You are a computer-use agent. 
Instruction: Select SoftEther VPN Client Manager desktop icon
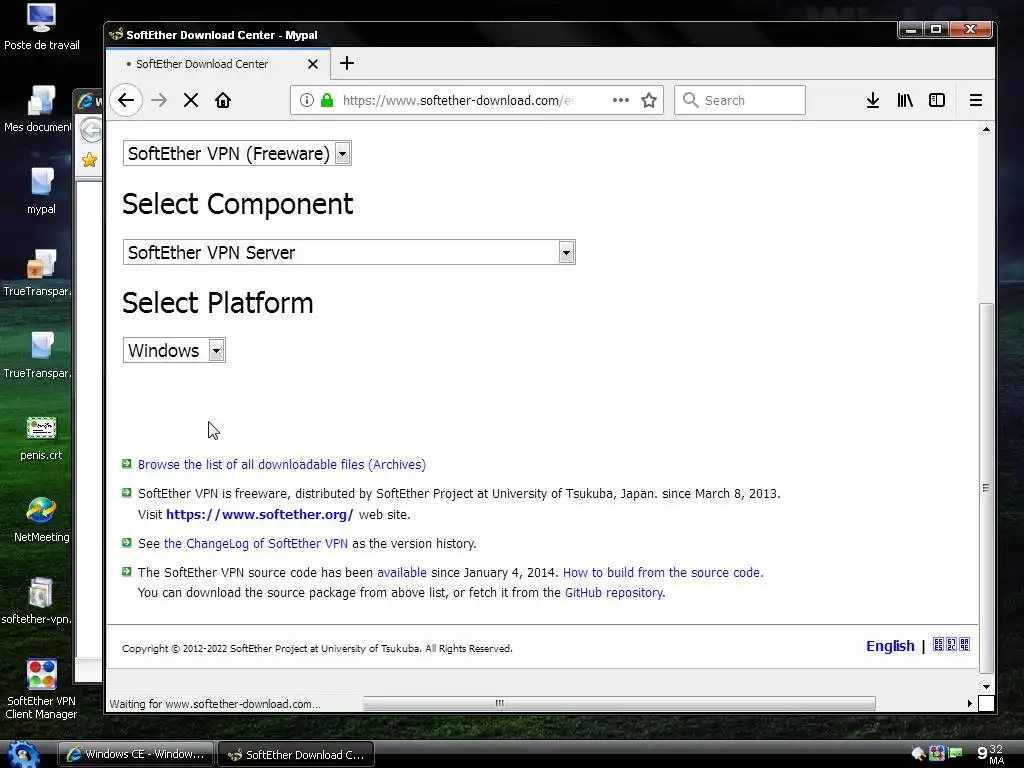coord(41,689)
